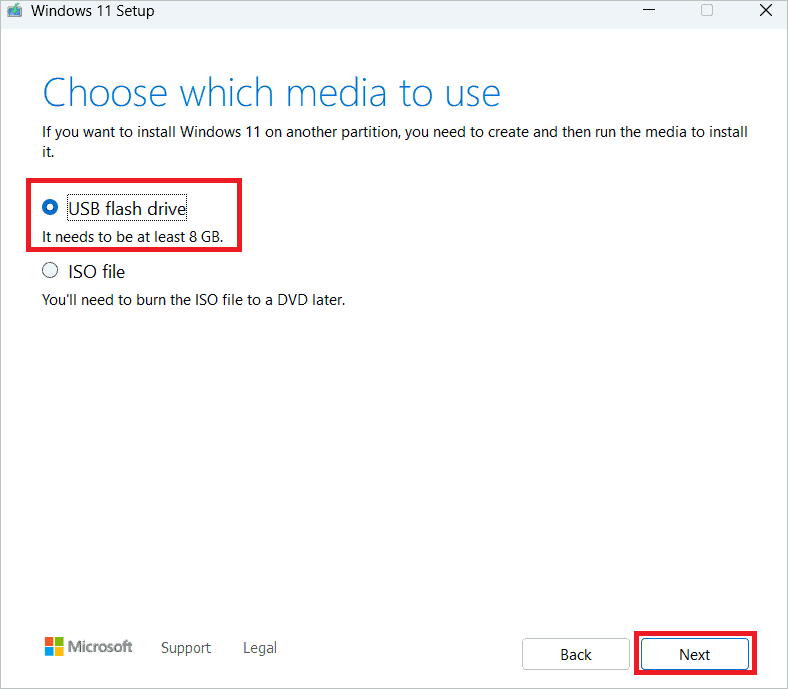The width and height of the screenshot is (788, 689).
Task: Select the ISO file radio button
Action: pos(50,270)
